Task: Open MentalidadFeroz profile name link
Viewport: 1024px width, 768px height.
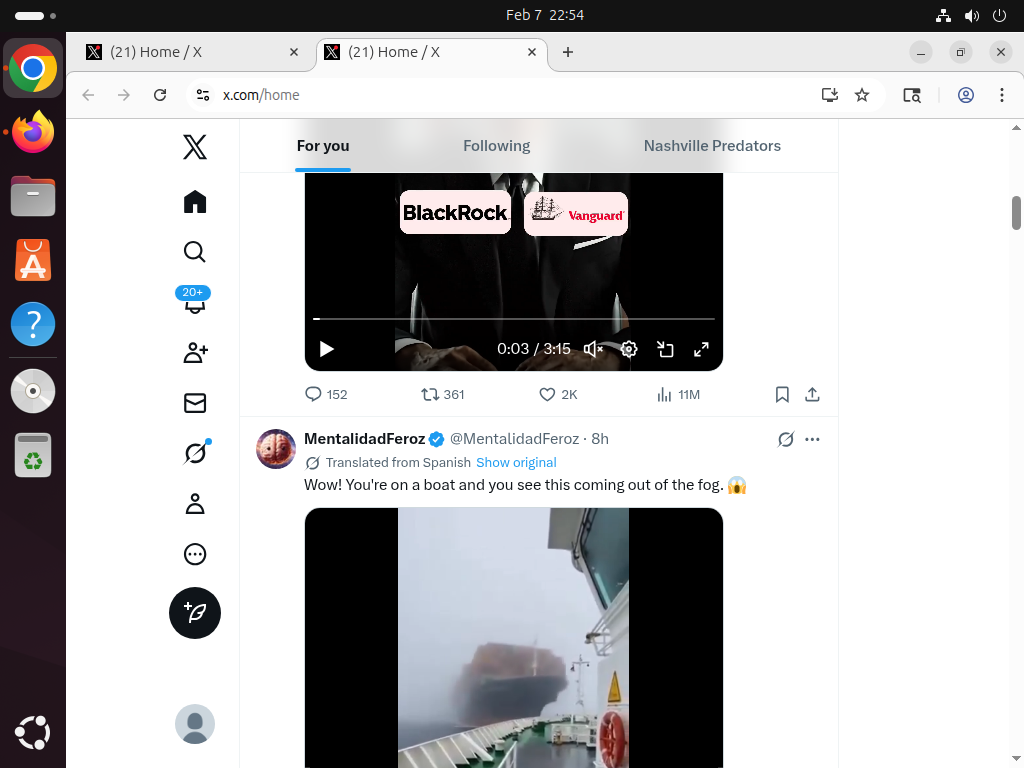Action: 364,439
